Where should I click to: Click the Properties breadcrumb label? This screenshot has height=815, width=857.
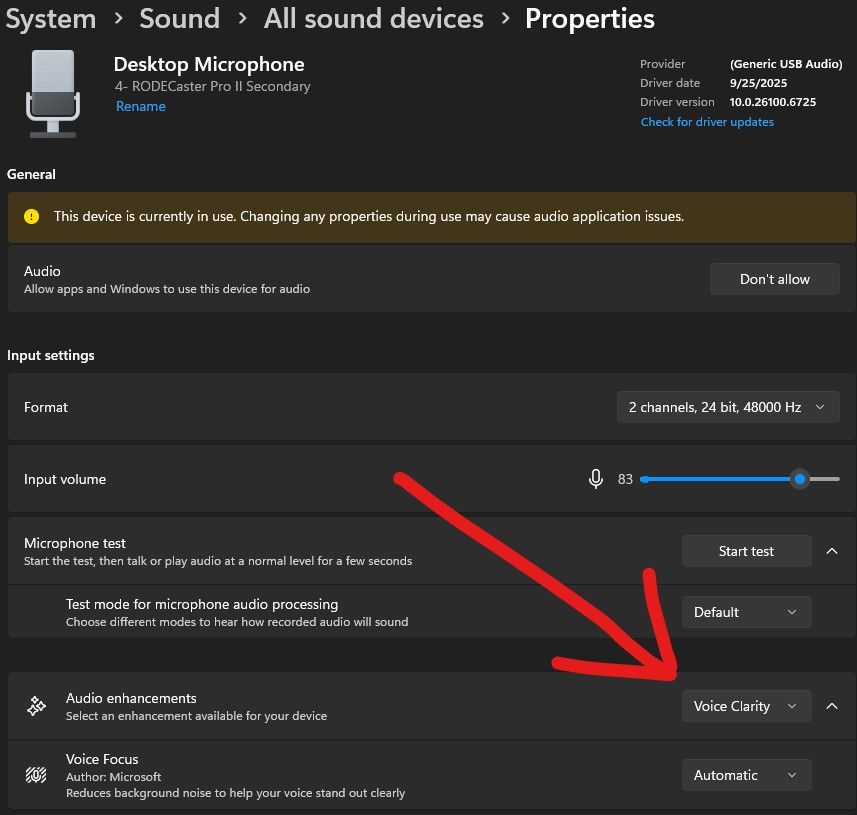point(589,18)
